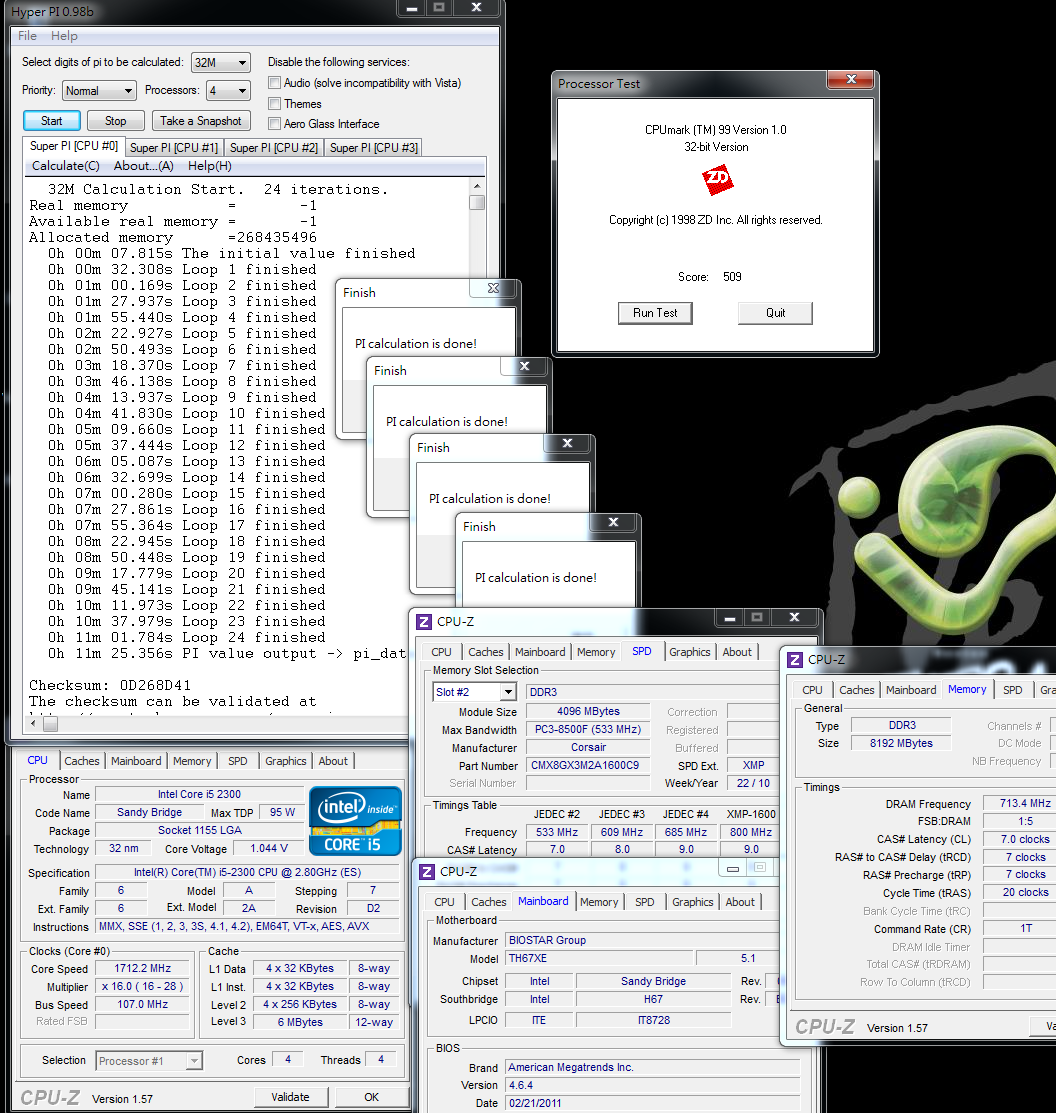Tick the Themes checkbox
Image resolution: width=1056 pixels, height=1113 pixels.
tap(275, 104)
